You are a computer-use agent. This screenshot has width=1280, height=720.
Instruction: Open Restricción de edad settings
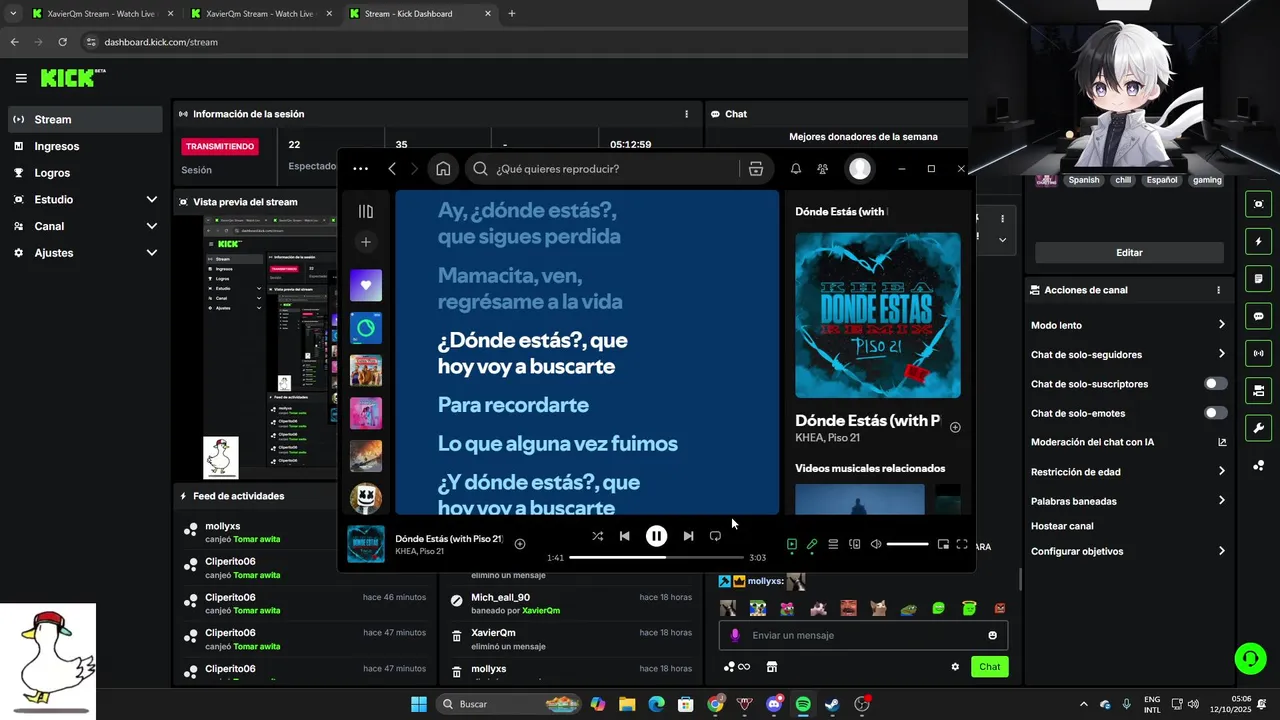point(1128,472)
